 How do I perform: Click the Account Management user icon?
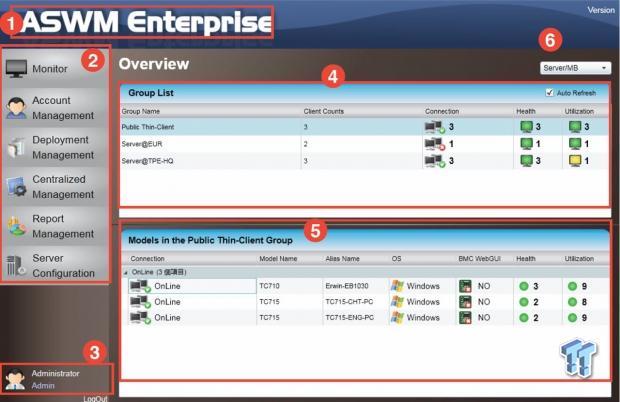16,108
